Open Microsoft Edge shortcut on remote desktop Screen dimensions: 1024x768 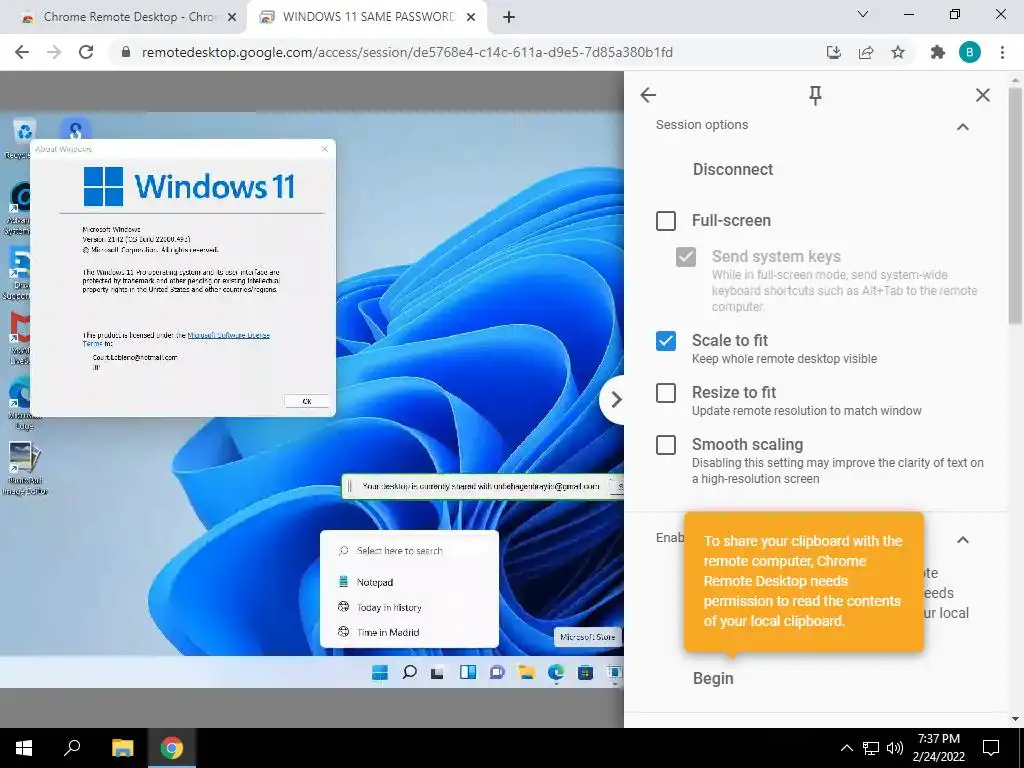[x=21, y=403]
